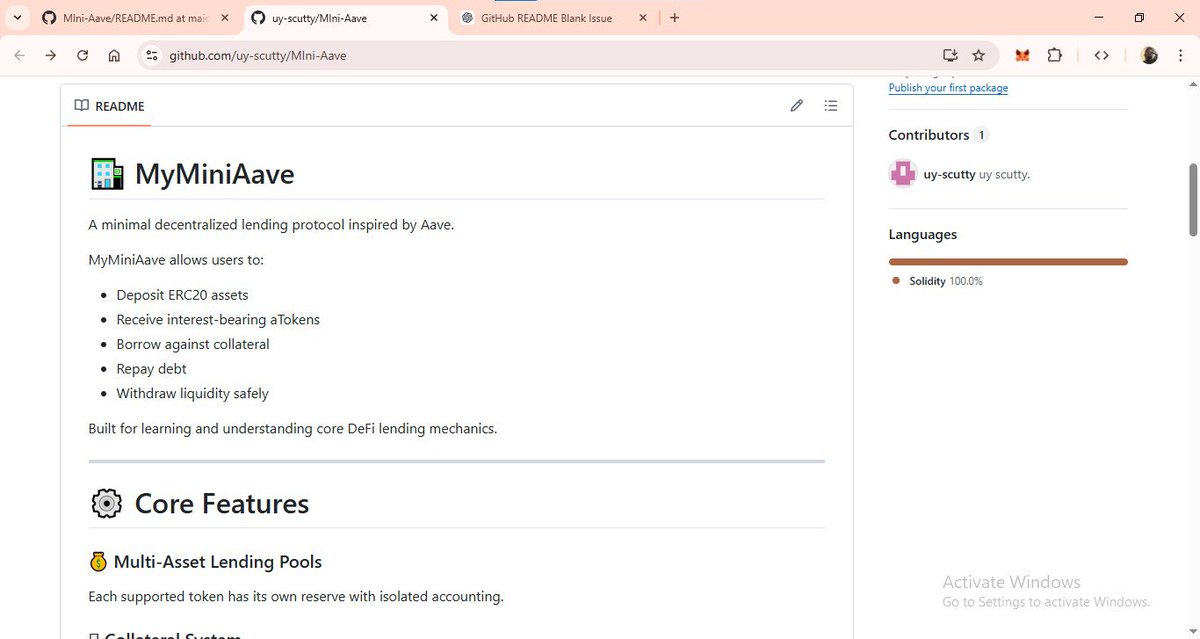The width and height of the screenshot is (1200, 639).
Task: View site information icon in address bar
Action: pyautogui.click(x=152, y=56)
